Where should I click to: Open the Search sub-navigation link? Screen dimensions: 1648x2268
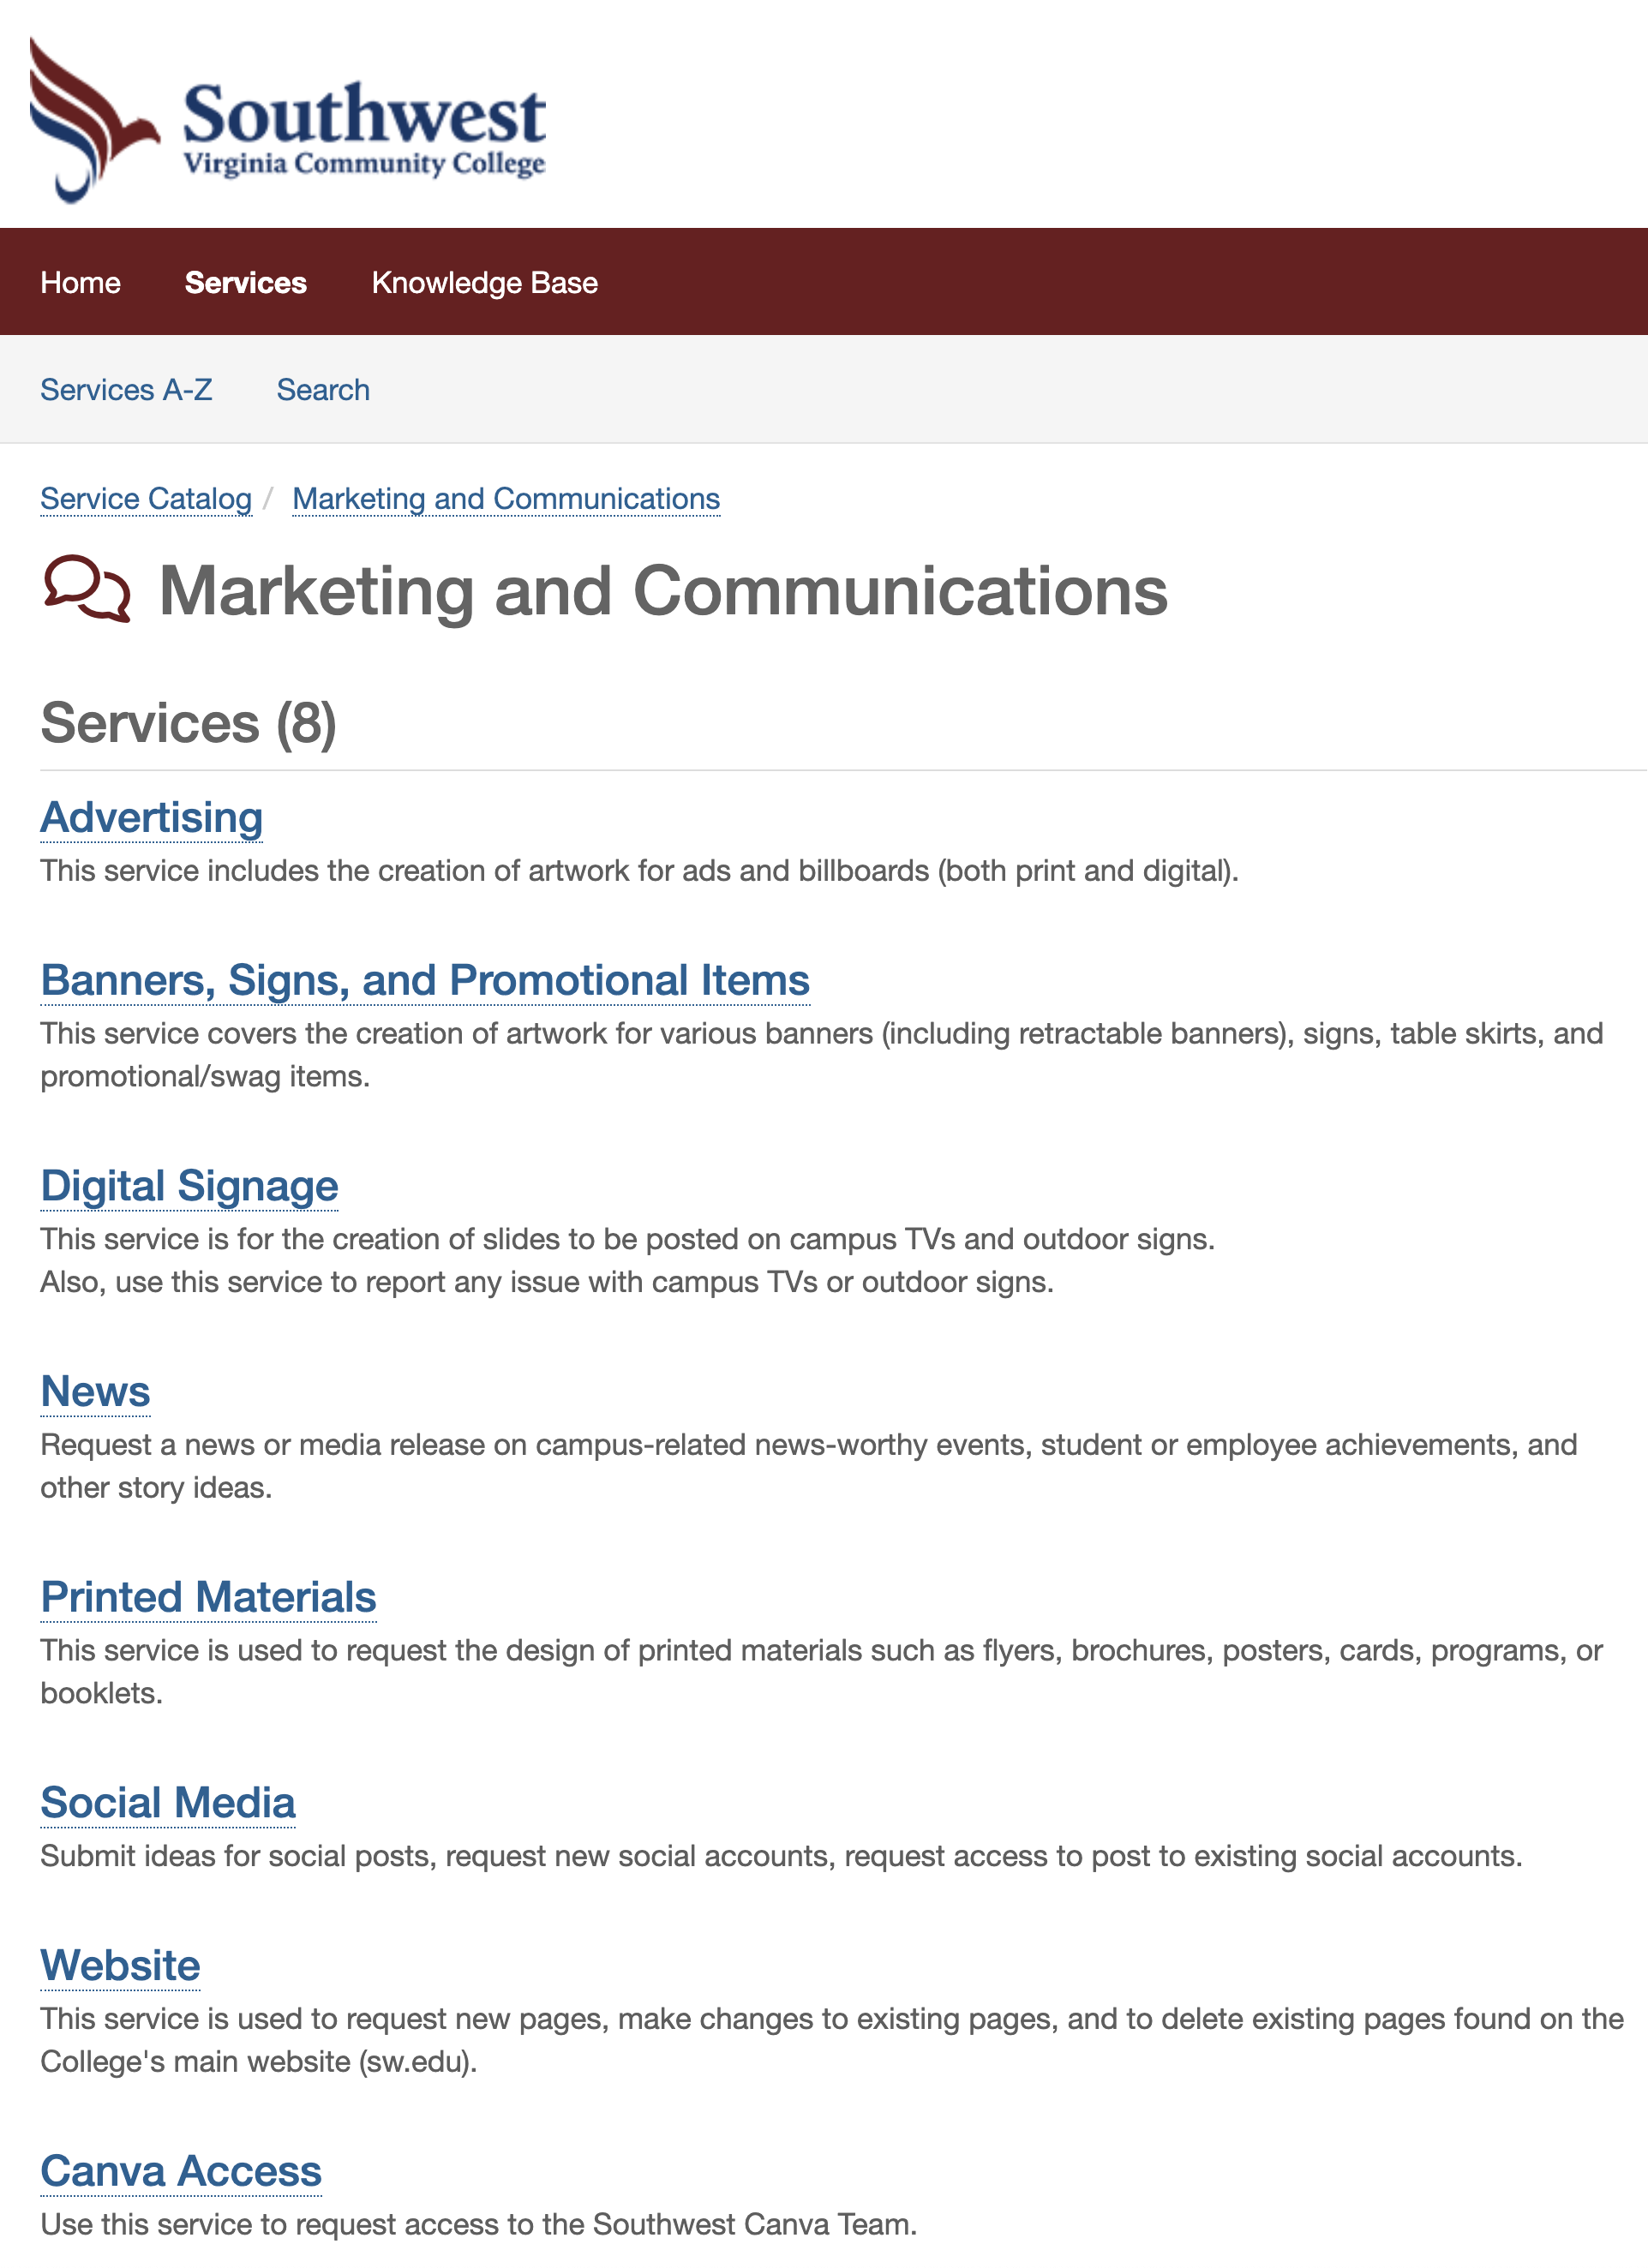(323, 390)
